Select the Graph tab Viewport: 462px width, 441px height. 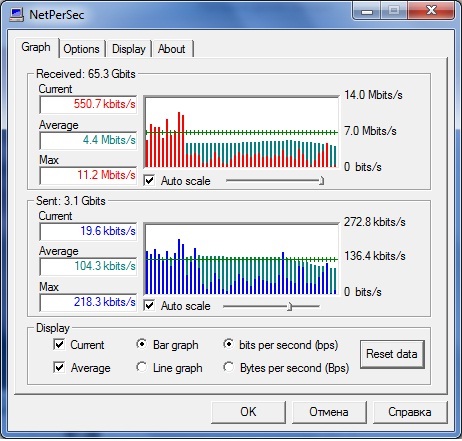(x=36, y=47)
